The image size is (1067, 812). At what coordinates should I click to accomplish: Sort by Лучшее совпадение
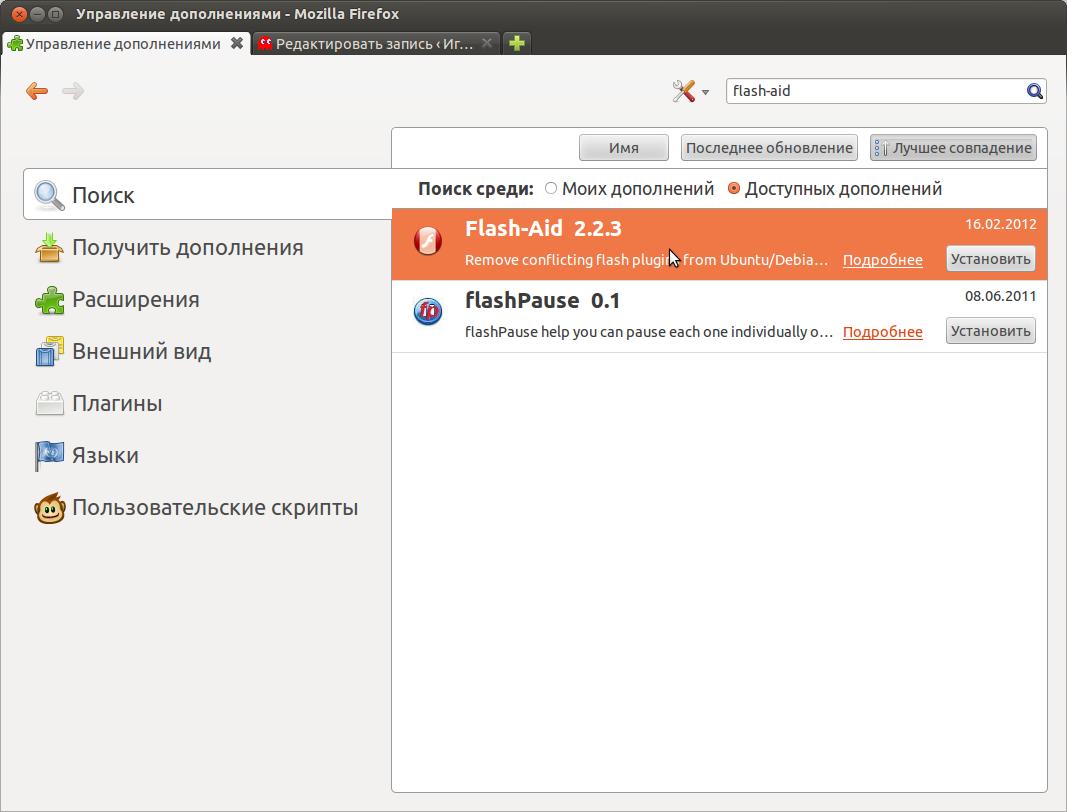click(x=953, y=148)
